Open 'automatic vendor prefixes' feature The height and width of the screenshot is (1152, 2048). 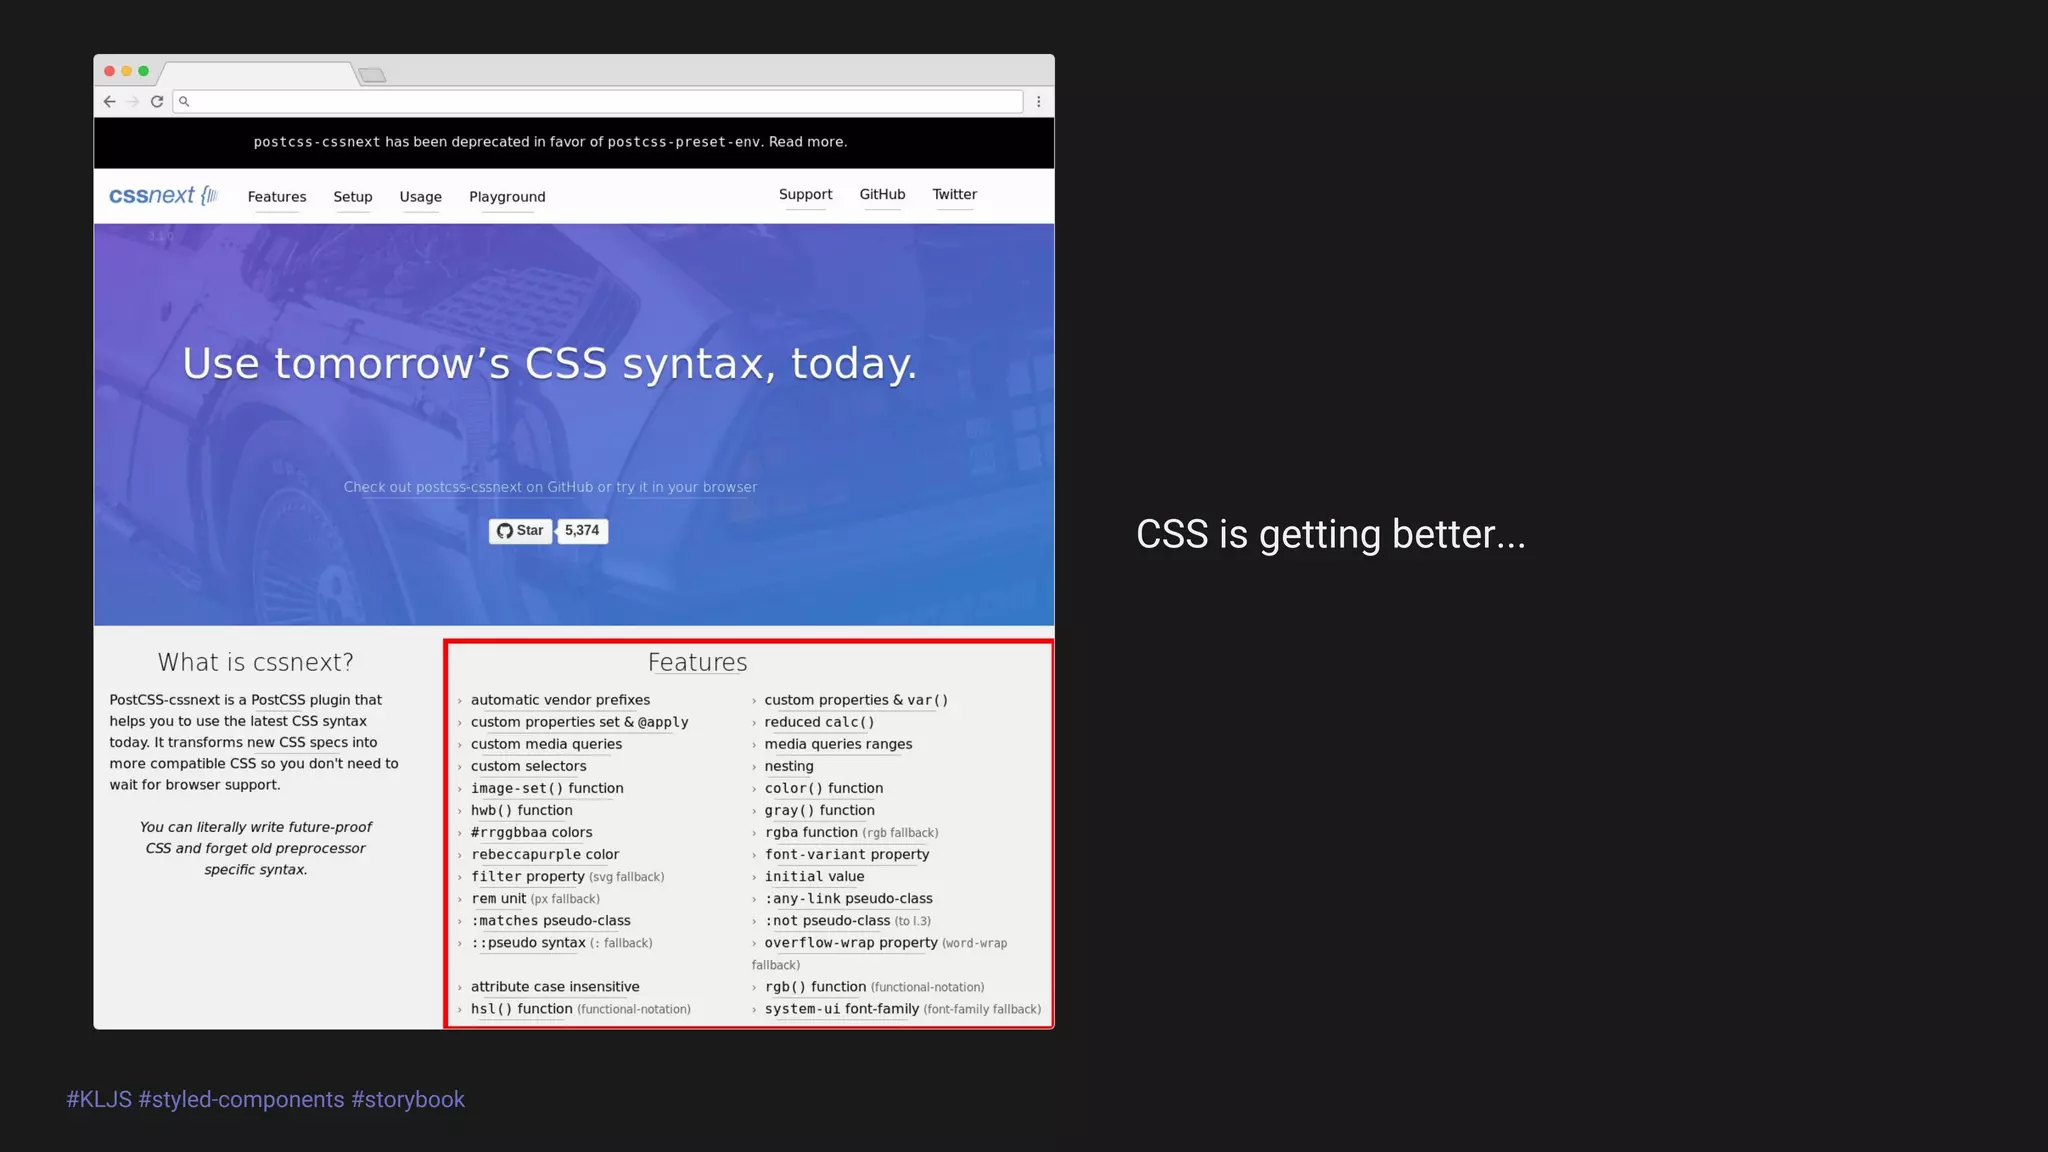click(560, 700)
